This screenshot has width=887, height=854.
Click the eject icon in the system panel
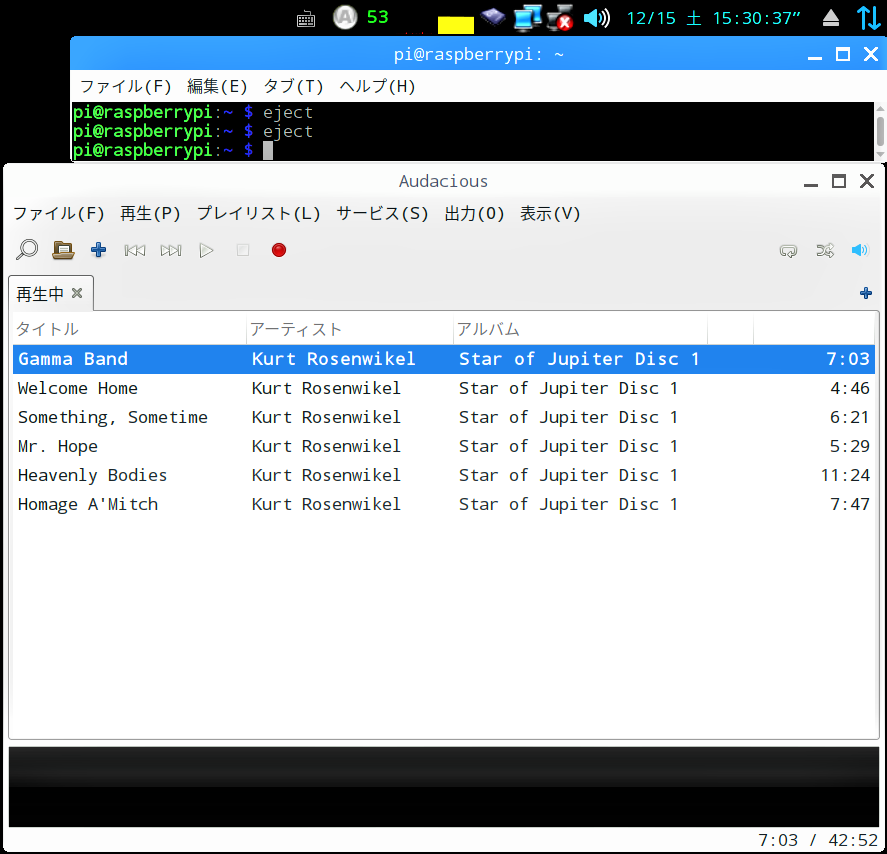click(830, 18)
